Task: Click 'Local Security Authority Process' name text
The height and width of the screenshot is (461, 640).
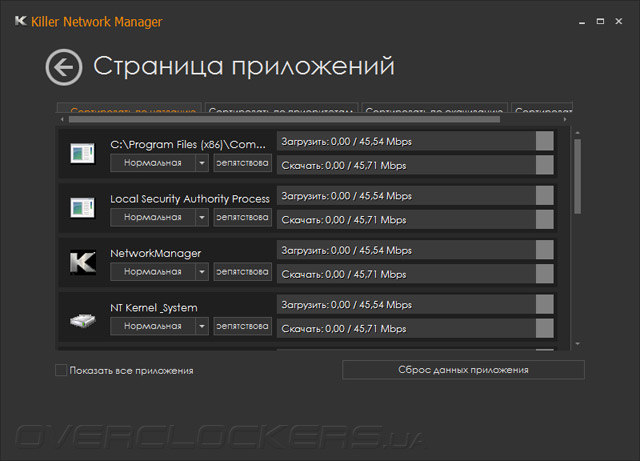Action: pyautogui.click(x=190, y=199)
